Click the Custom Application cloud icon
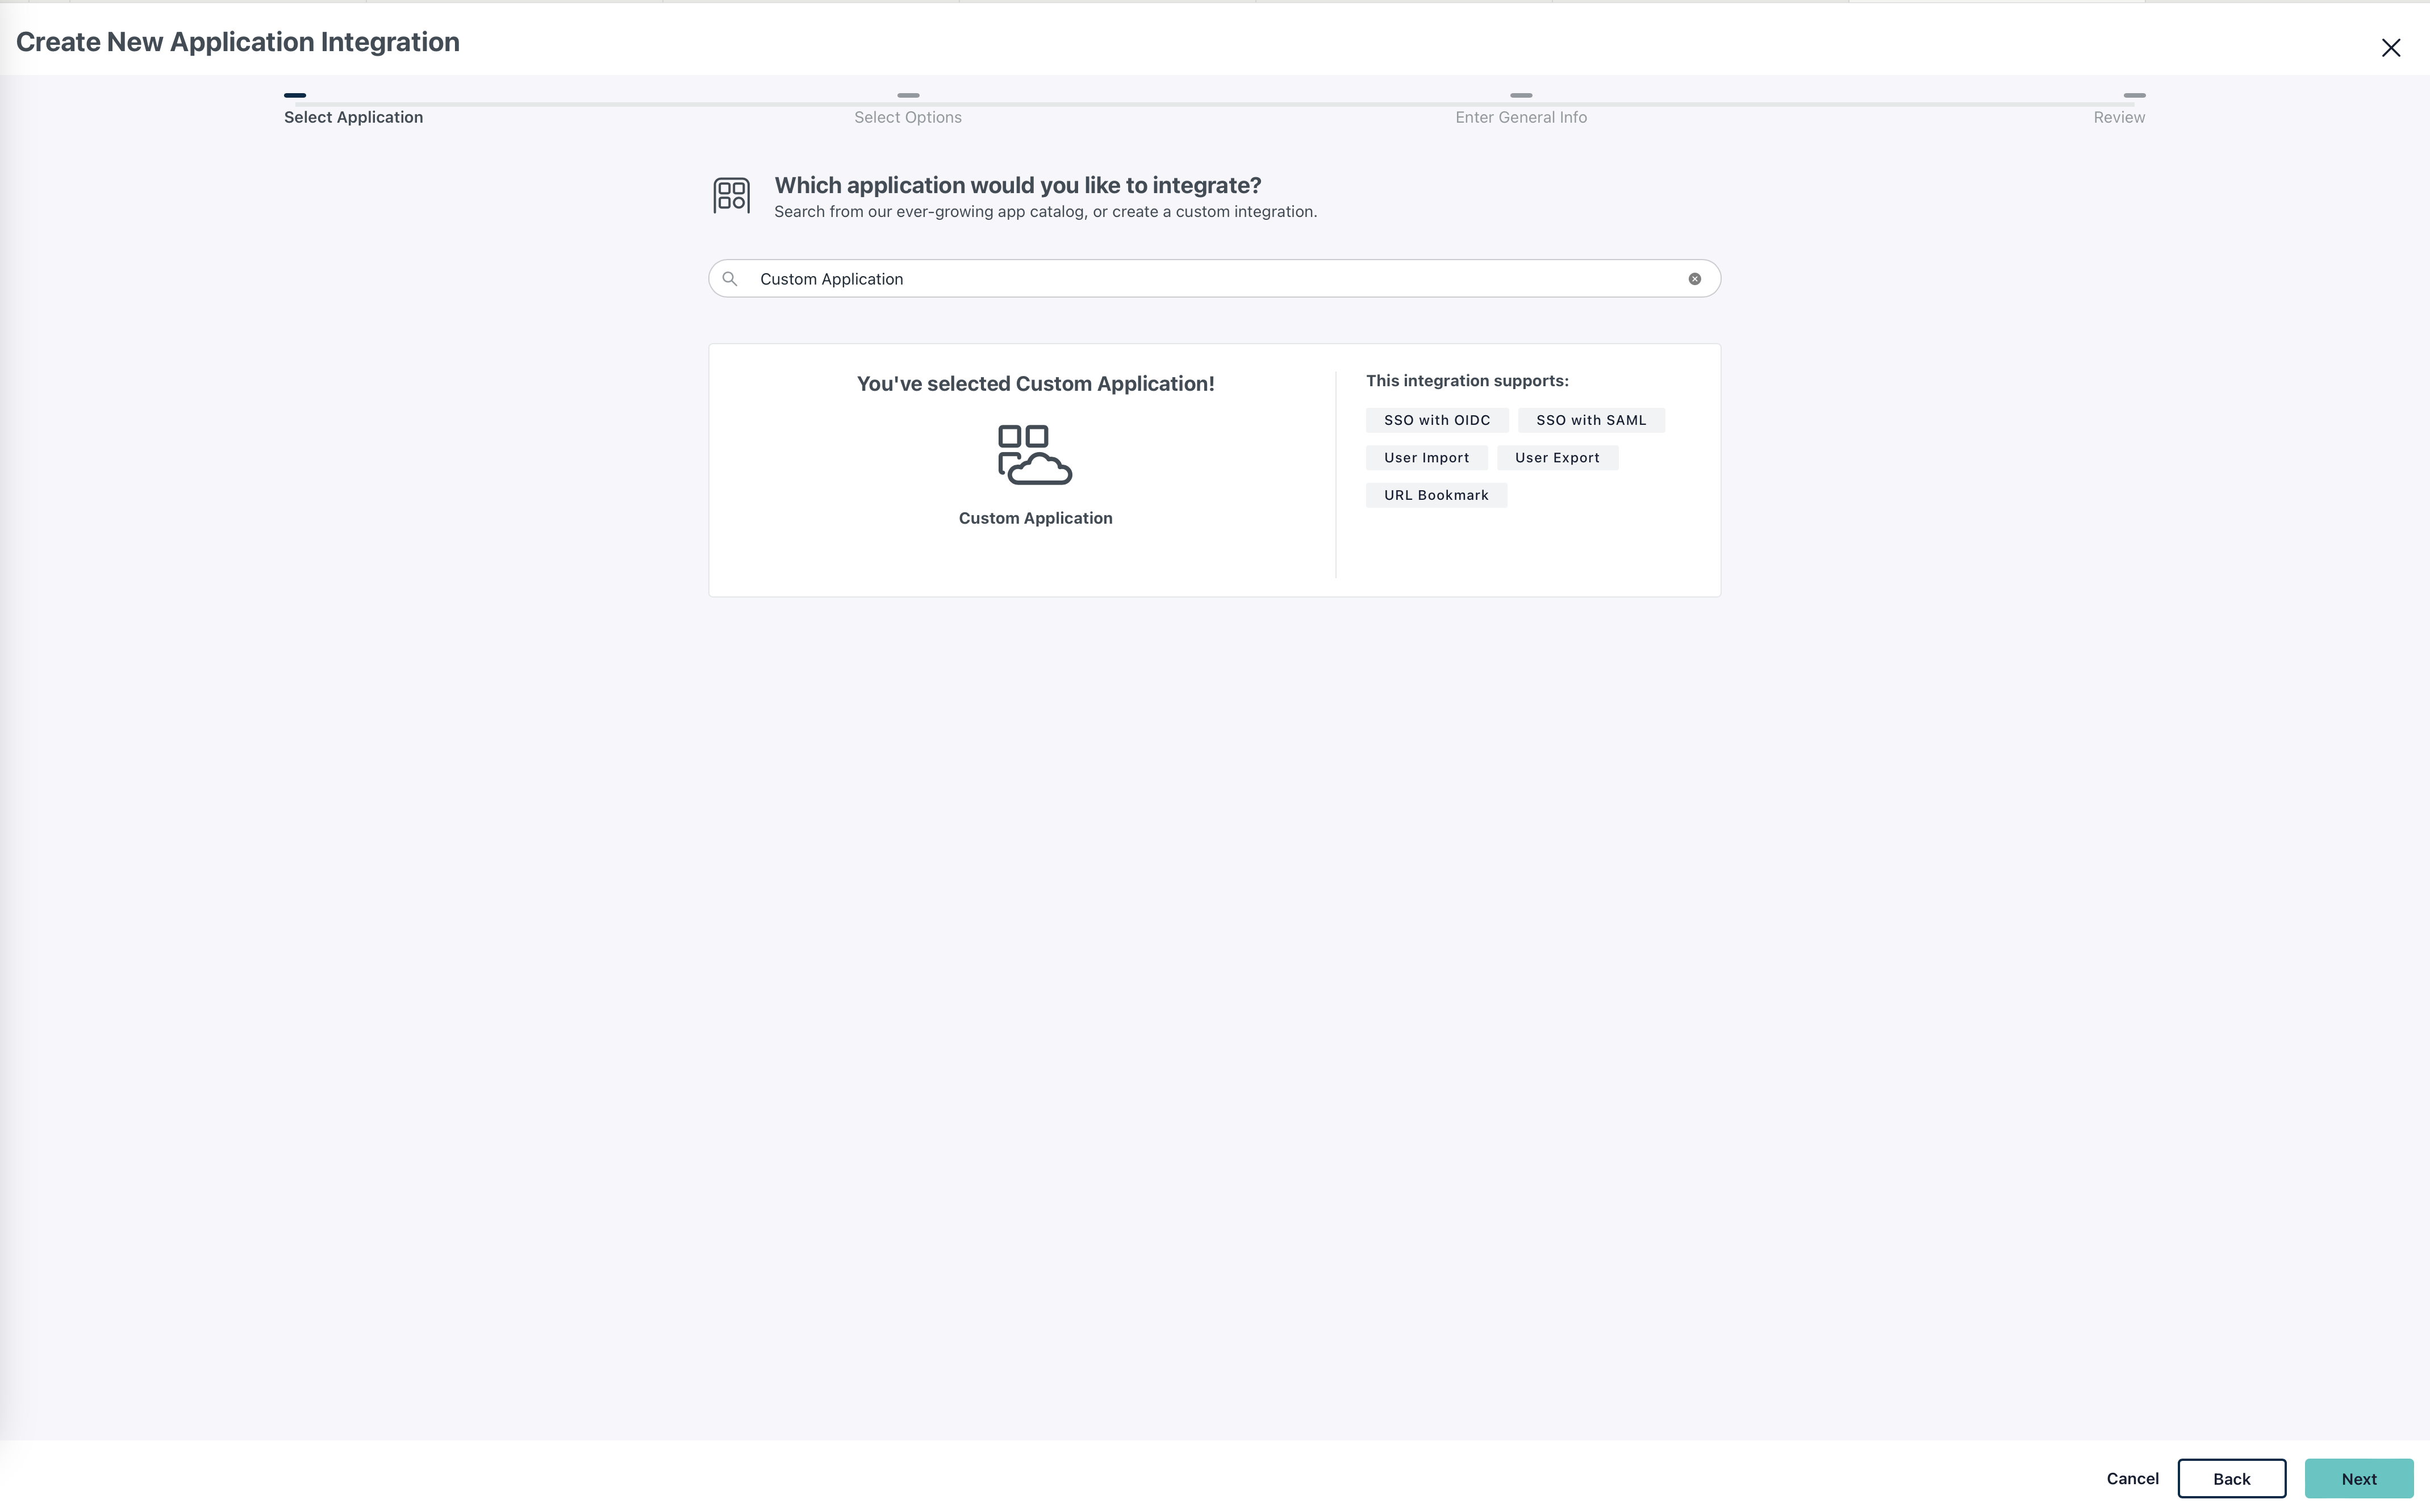This screenshot has height=1512, width=2430. coord(1035,455)
